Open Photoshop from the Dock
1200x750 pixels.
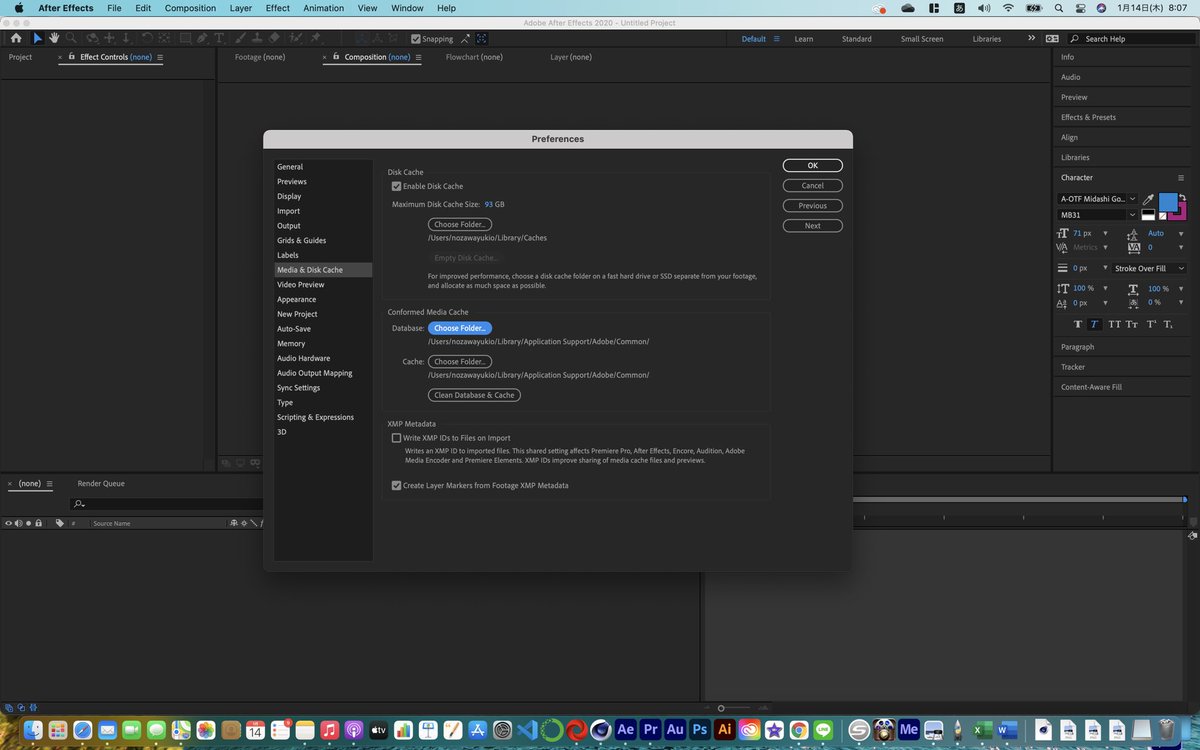coord(700,729)
